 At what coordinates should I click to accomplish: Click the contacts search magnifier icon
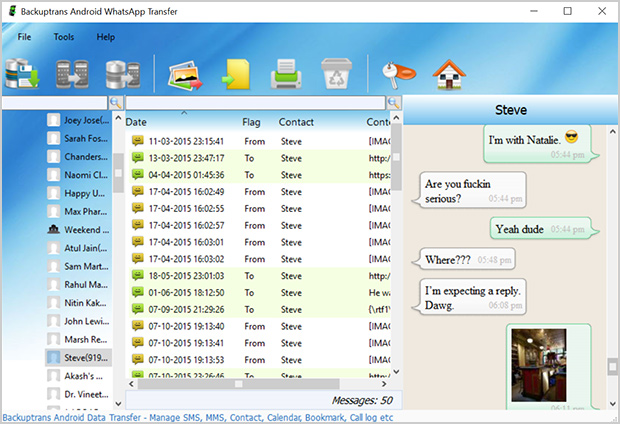tap(116, 103)
